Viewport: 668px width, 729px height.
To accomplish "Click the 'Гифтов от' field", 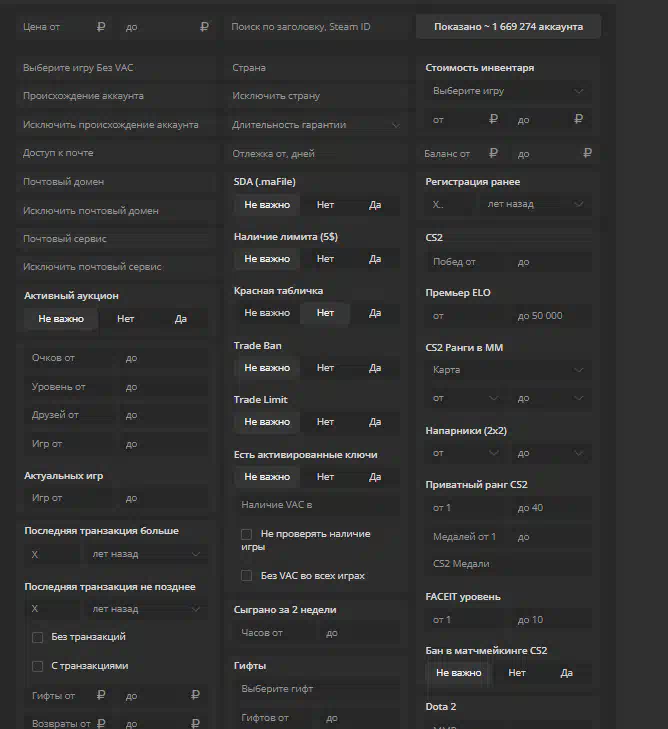I will coord(276,718).
